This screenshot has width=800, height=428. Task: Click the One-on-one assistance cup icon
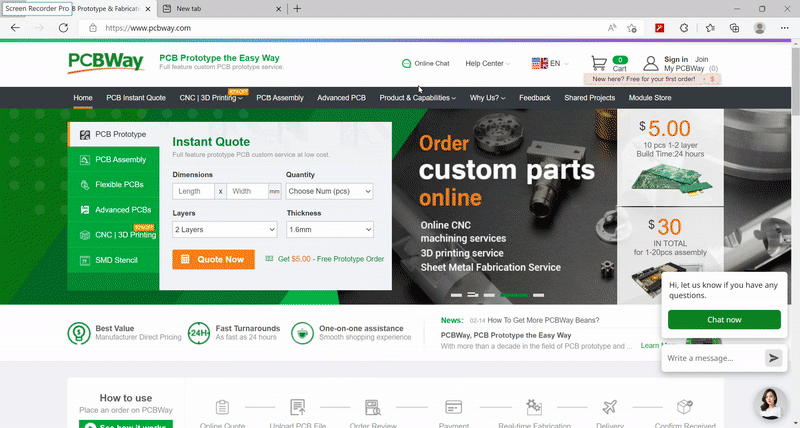(303, 333)
